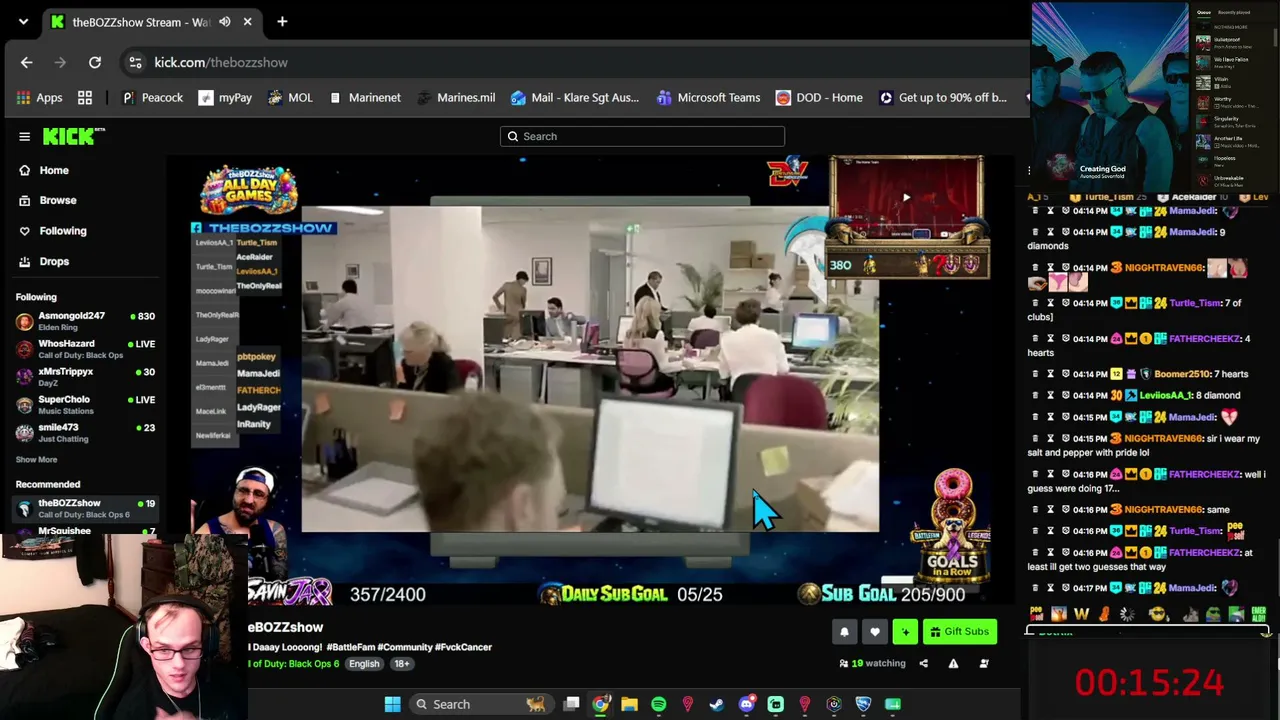Open xMrsTrippyx channel from Following list
The width and height of the screenshot is (1280, 720).
pyautogui.click(x=85, y=377)
